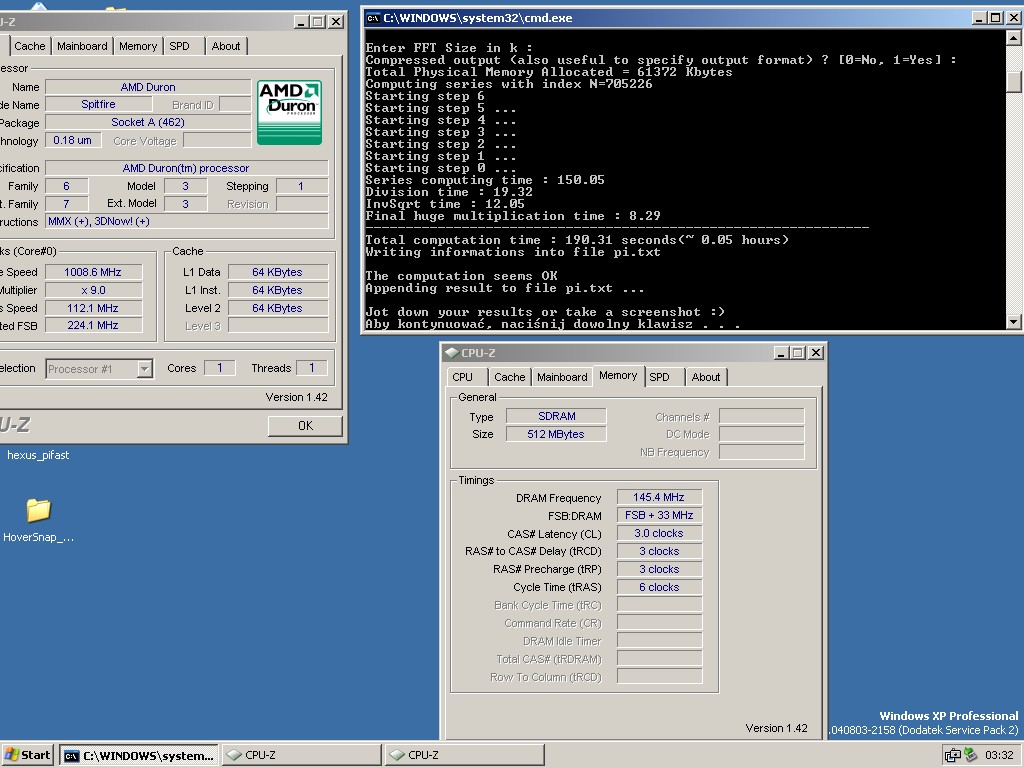Click the SDRAM memory type field

(x=556, y=416)
